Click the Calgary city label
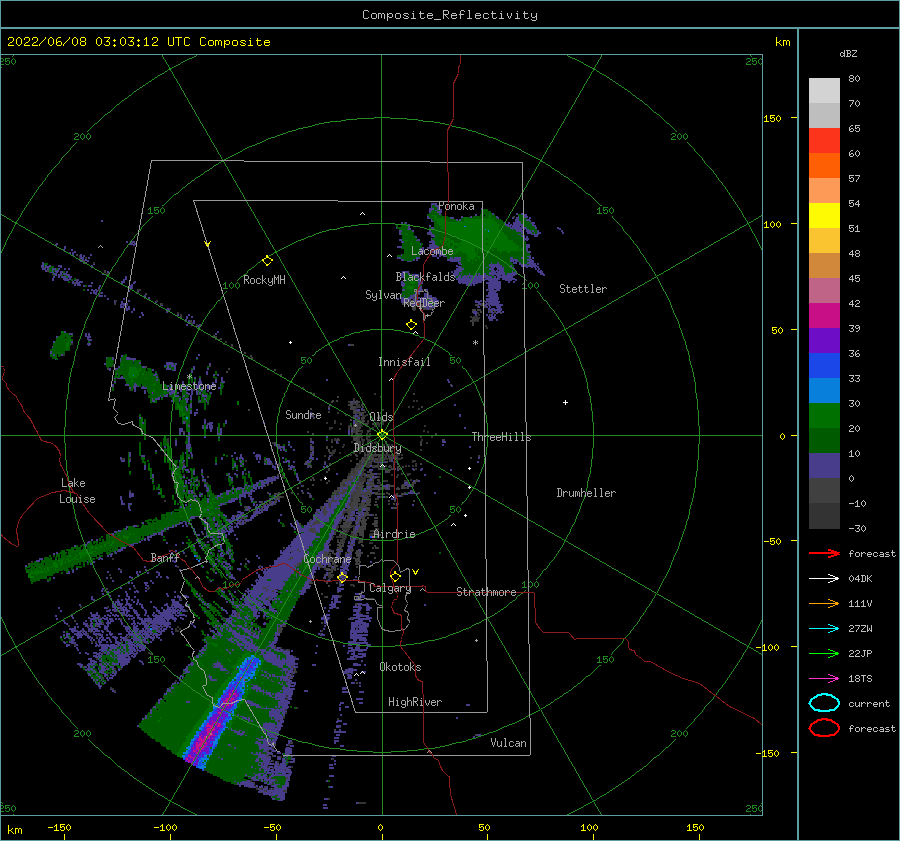The height and width of the screenshot is (841, 900). [x=390, y=588]
